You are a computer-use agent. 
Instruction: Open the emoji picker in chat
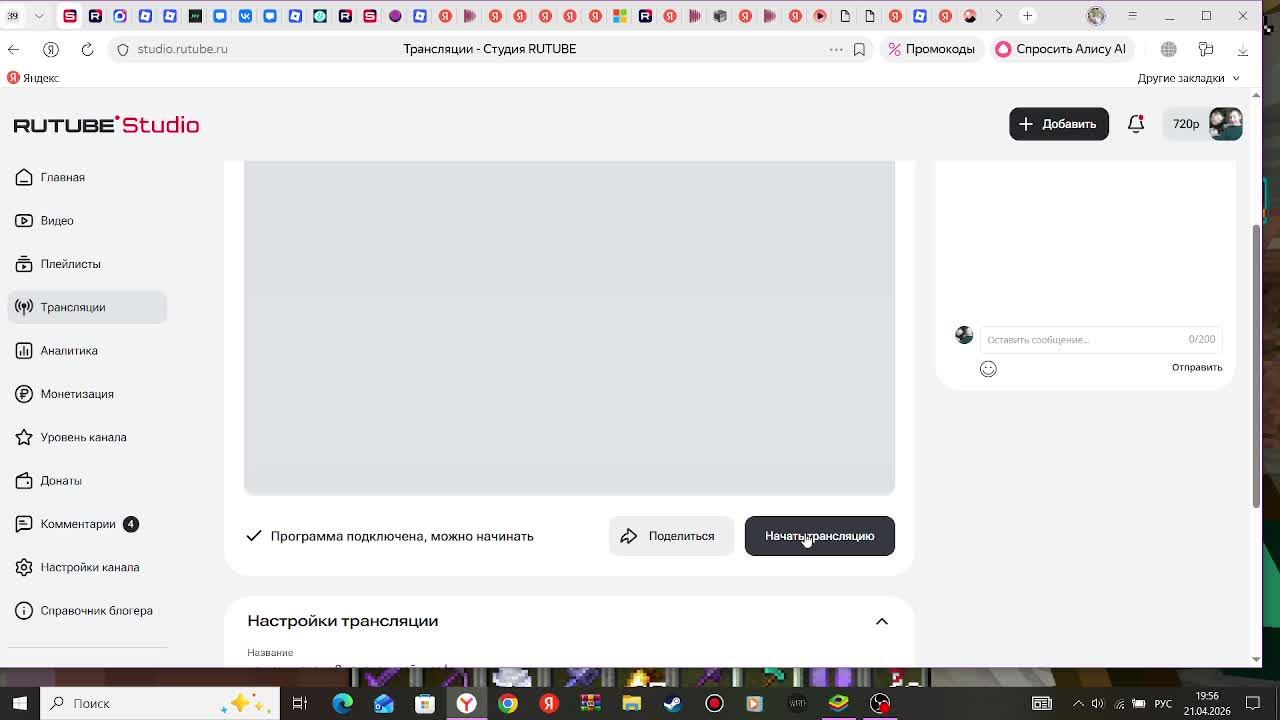(988, 368)
